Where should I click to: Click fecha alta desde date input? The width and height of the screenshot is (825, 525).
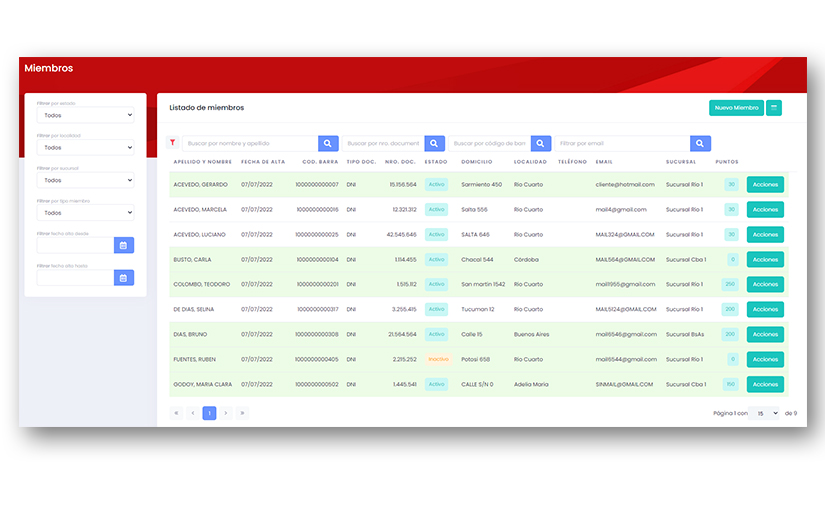point(75,245)
